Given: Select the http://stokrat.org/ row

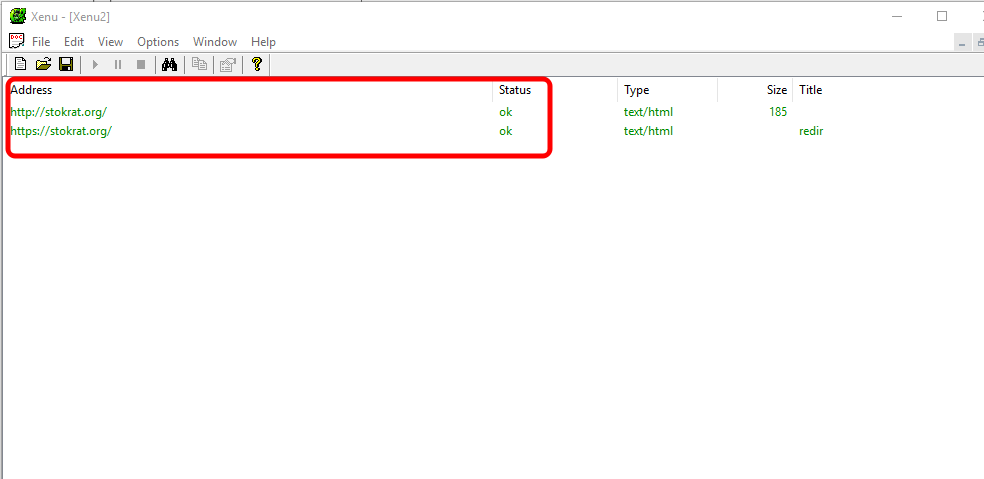Looking at the screenshot, I should click(58, 112).
